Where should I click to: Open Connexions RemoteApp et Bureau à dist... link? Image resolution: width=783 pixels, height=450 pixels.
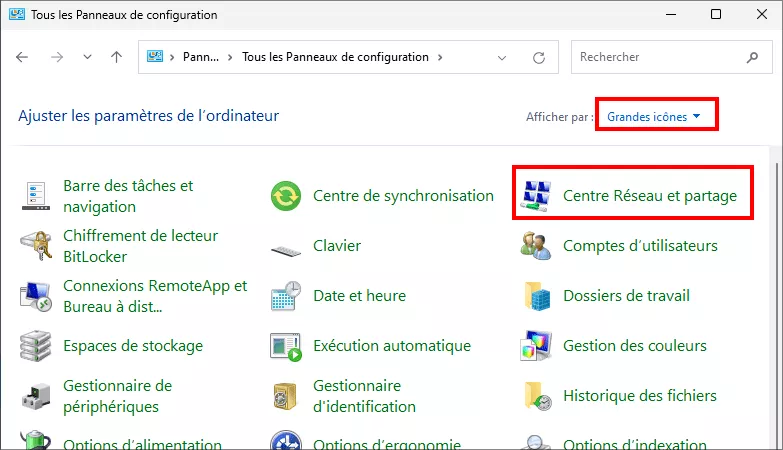click(x=155, y=296)
